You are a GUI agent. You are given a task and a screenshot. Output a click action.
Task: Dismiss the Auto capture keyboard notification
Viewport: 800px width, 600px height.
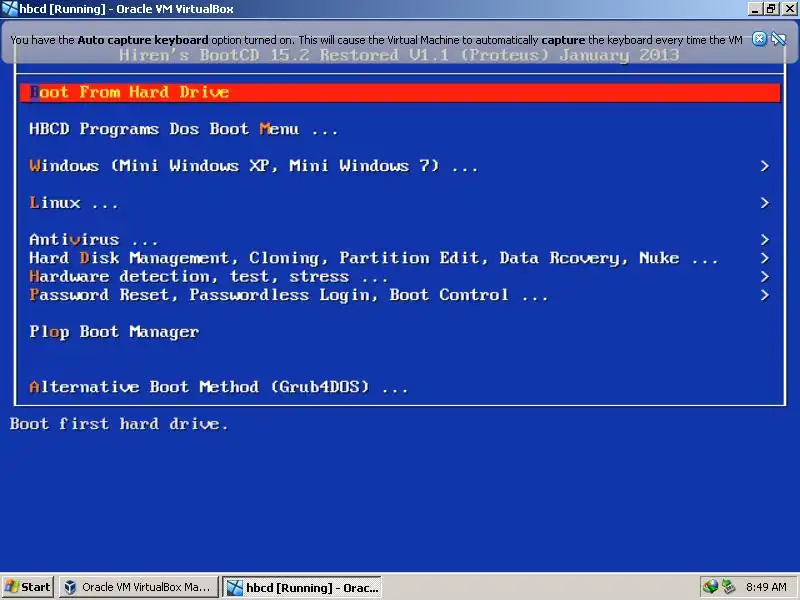tap(759, 39)
